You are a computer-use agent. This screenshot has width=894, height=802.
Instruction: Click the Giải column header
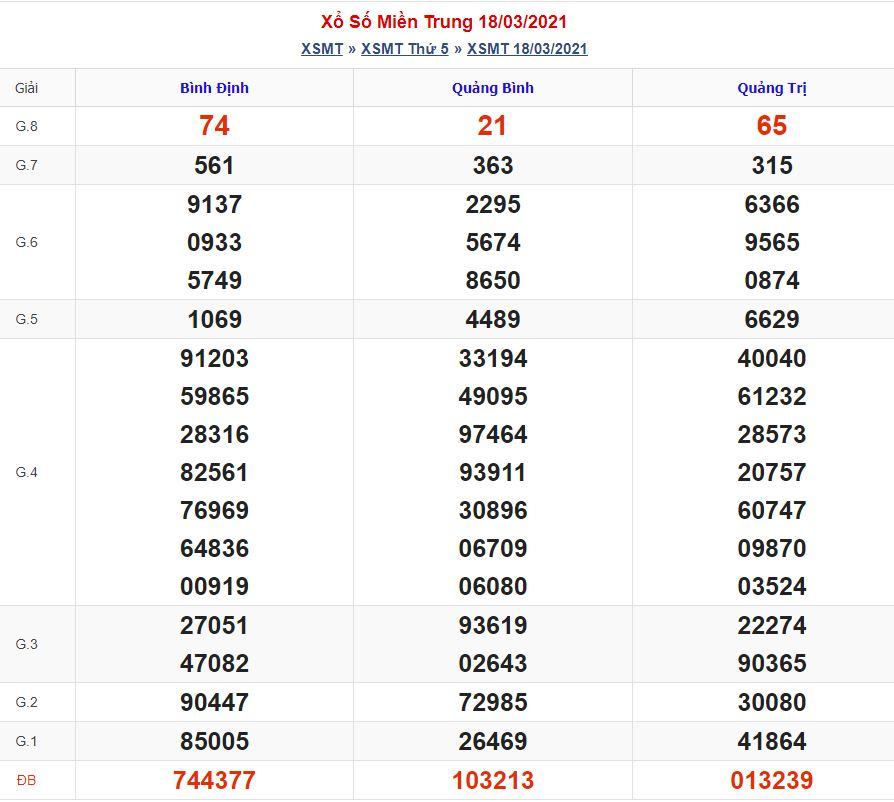coord(26,88)
